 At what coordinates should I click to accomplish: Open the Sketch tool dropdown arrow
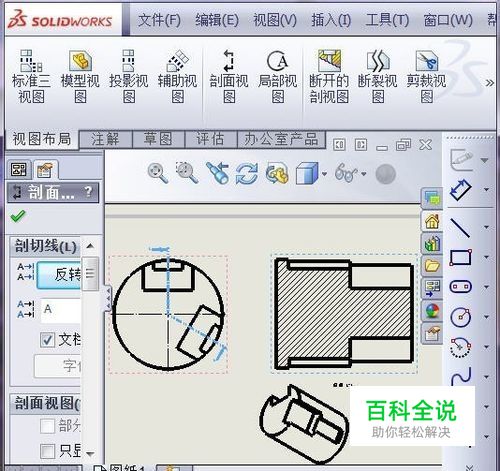point(485,160)
